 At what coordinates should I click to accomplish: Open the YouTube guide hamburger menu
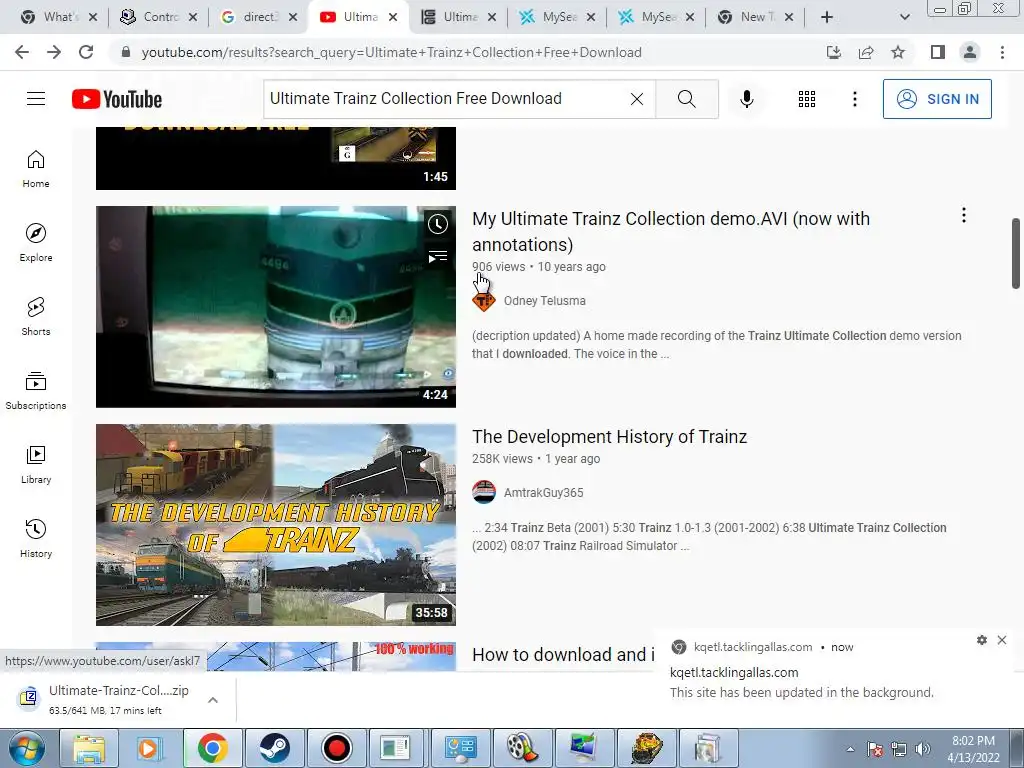point(36,99)
